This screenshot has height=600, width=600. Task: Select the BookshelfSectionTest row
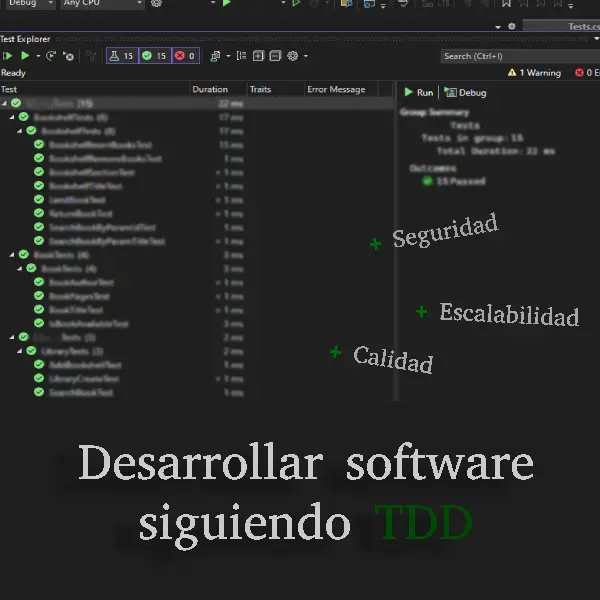pos(92,172)
